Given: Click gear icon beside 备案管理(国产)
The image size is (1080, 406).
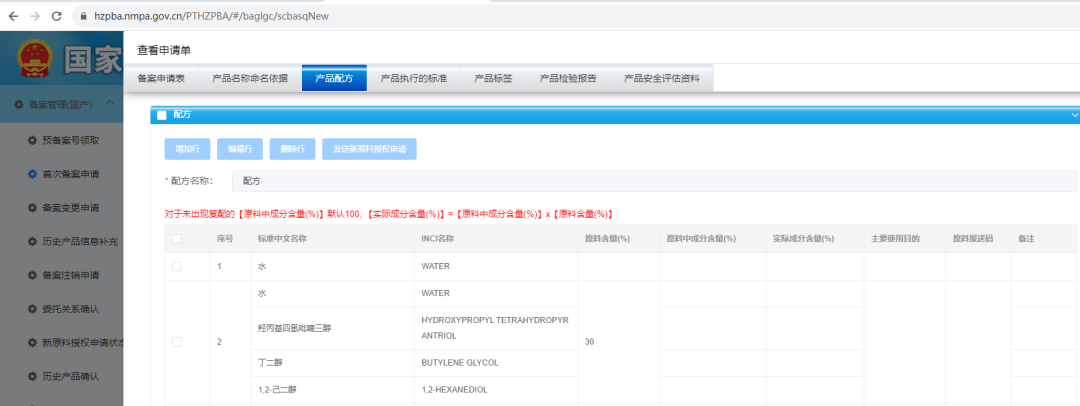Looking at the screenshot, I should click(x=19, y=105).
